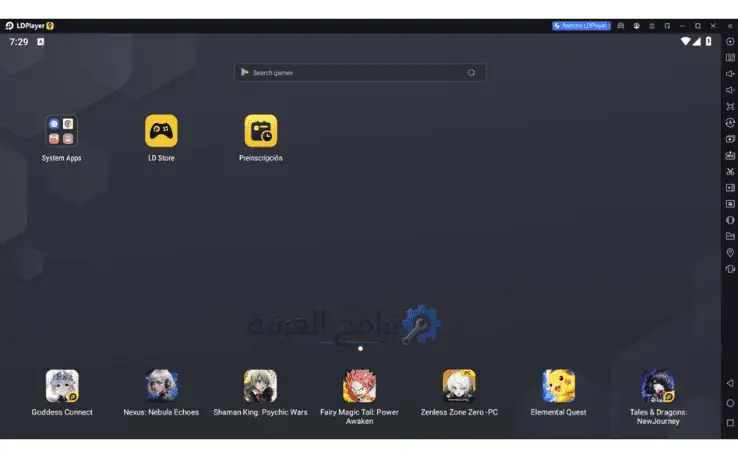Click the icon right of Remote LDPlayer

click(x=621, y=26)
